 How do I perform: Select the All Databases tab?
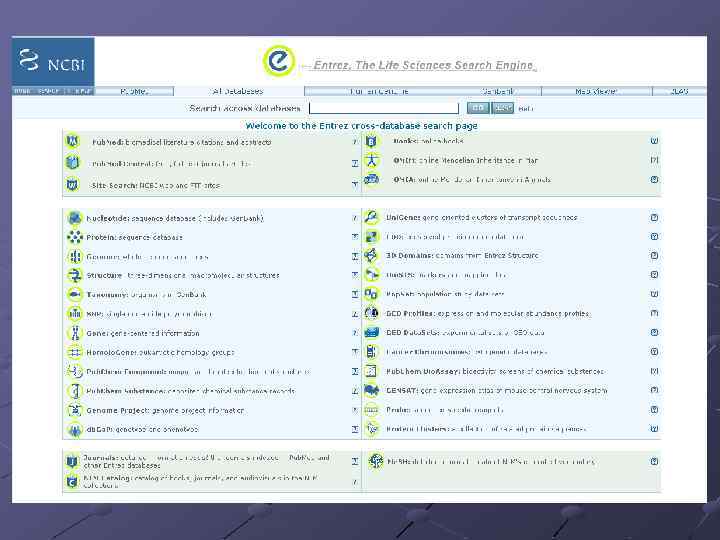click(238, 91)
